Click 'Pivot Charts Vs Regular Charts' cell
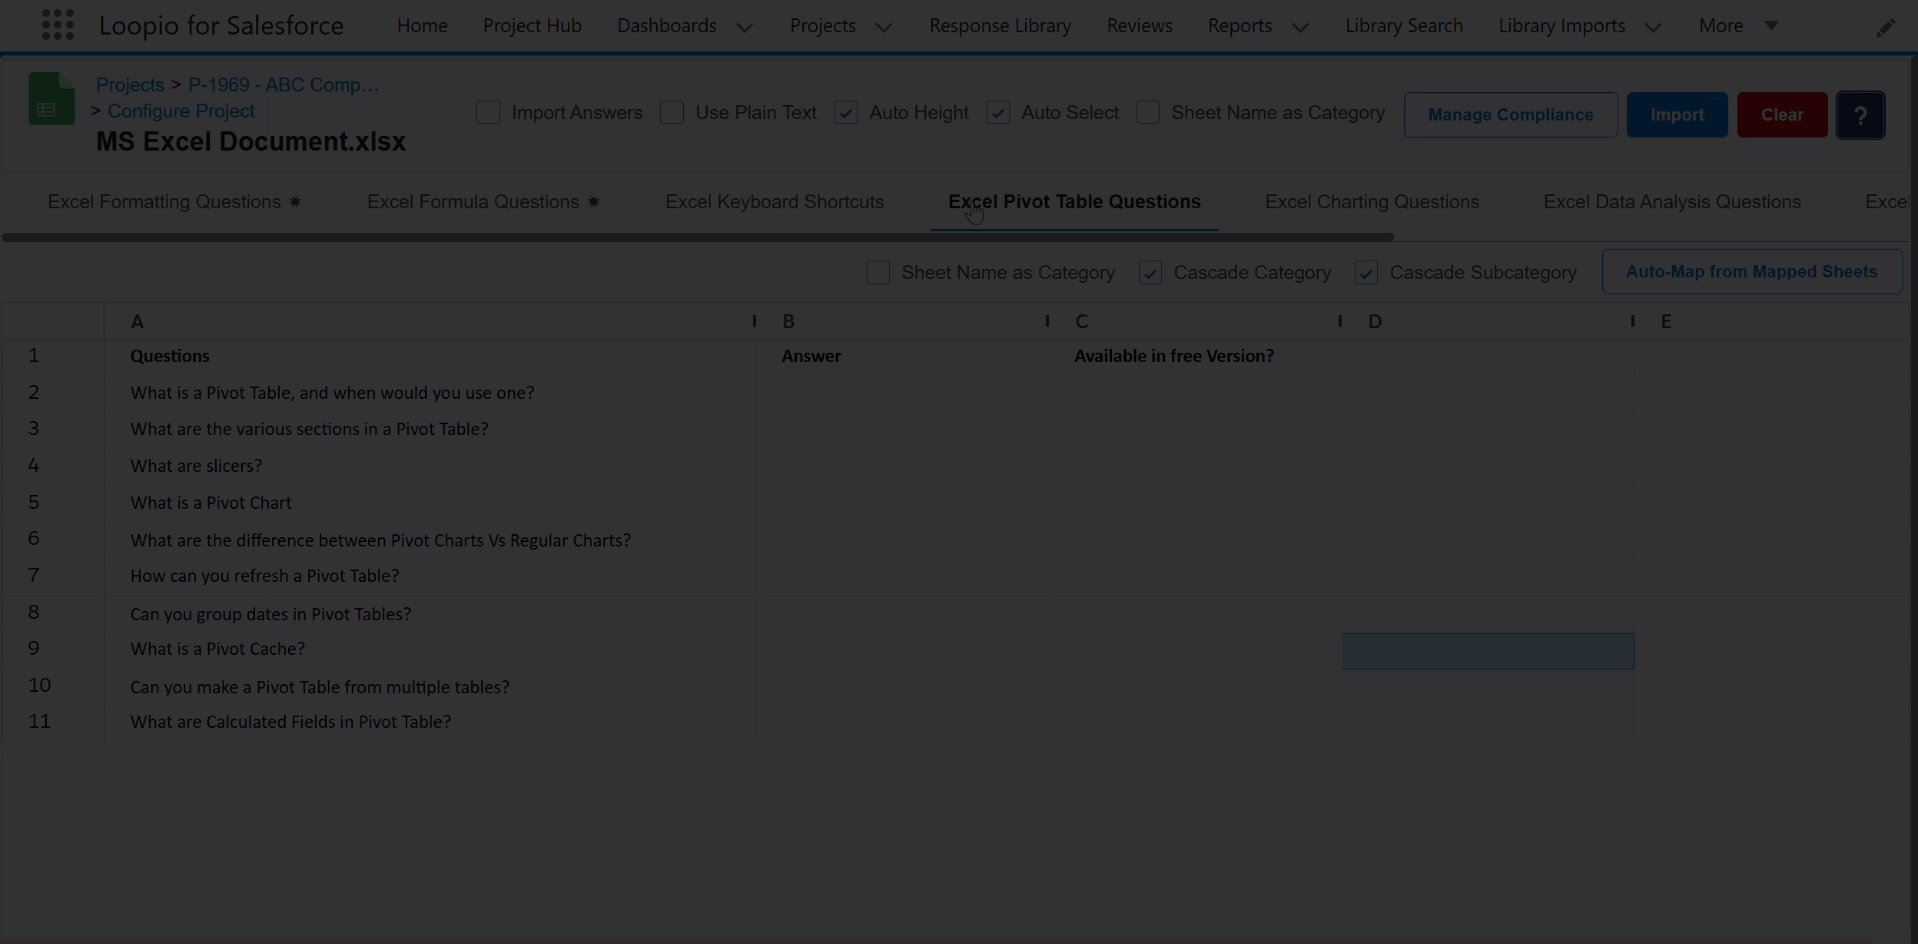Viewport: 1918px width, 944px height. 430,540
